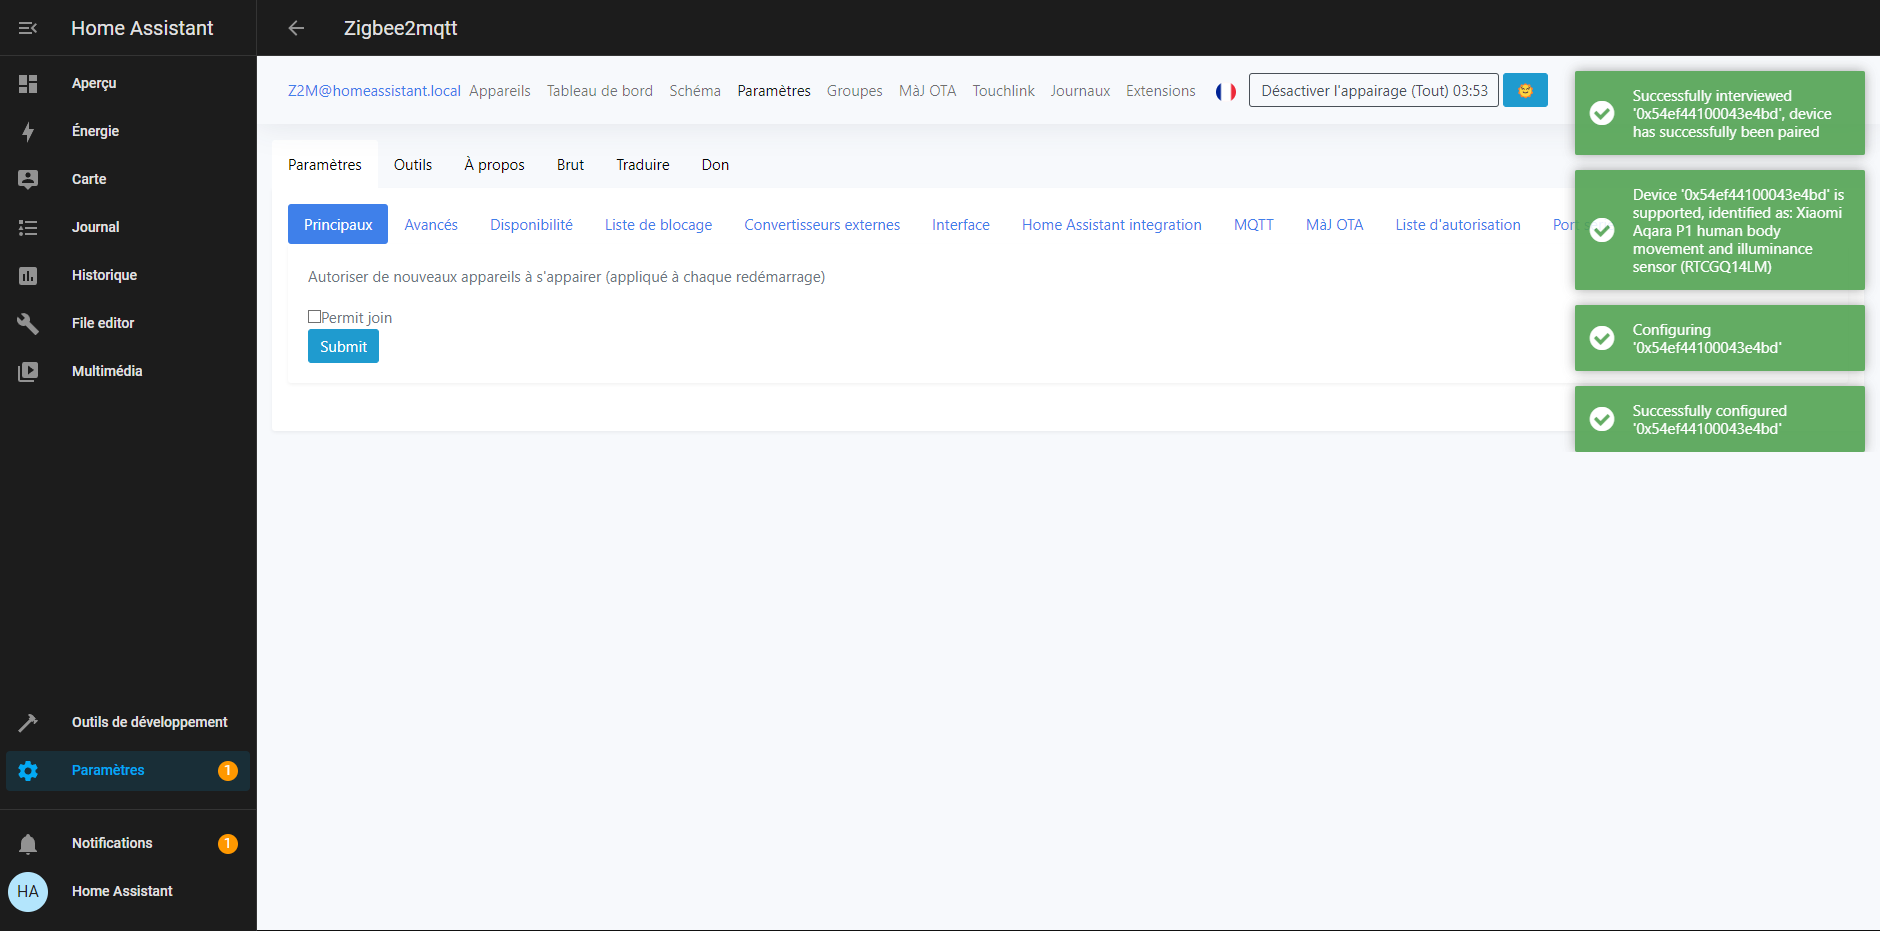Open the Touchlink page
Viewport: 1880px width, 931px height.
1004,91
